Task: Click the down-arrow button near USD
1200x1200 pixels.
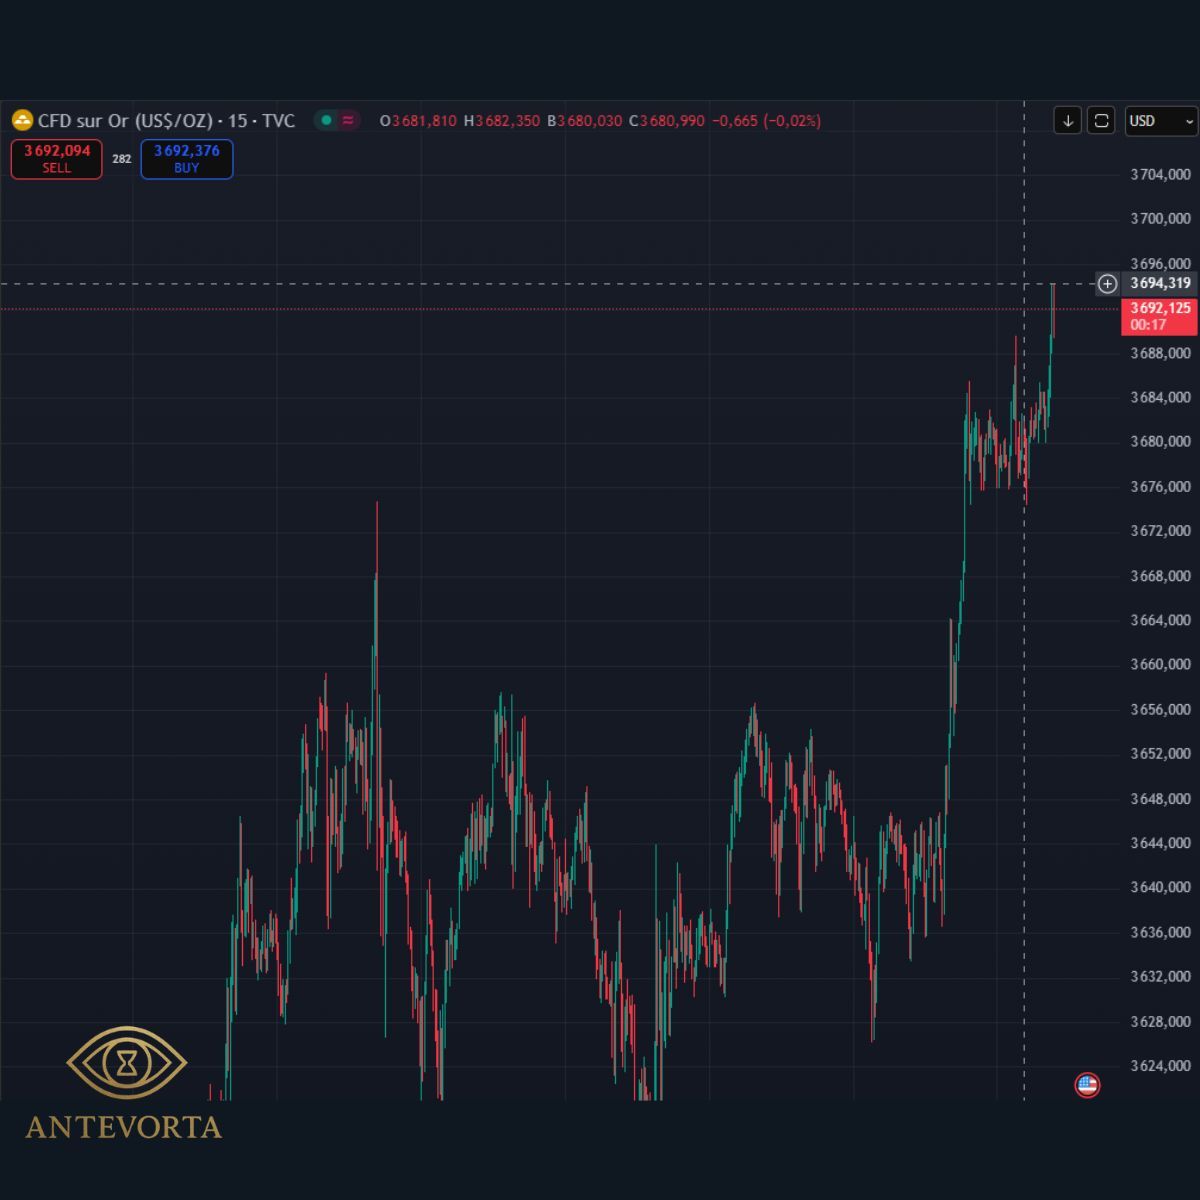Action: [1068, 121]
